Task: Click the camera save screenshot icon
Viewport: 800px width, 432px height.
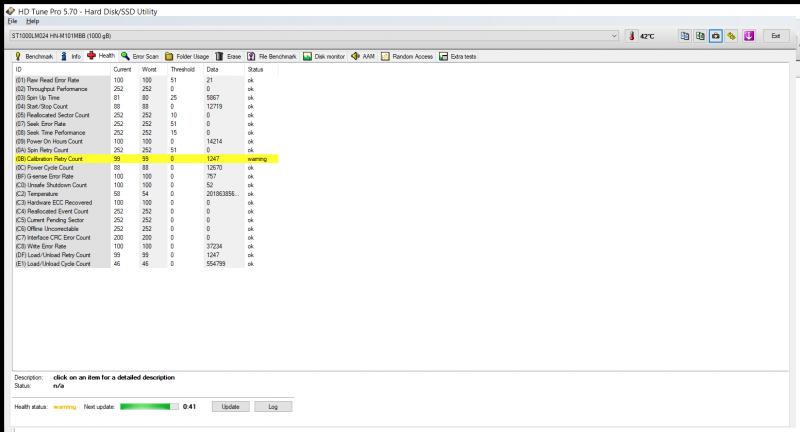Action: (x=716, y=36)
